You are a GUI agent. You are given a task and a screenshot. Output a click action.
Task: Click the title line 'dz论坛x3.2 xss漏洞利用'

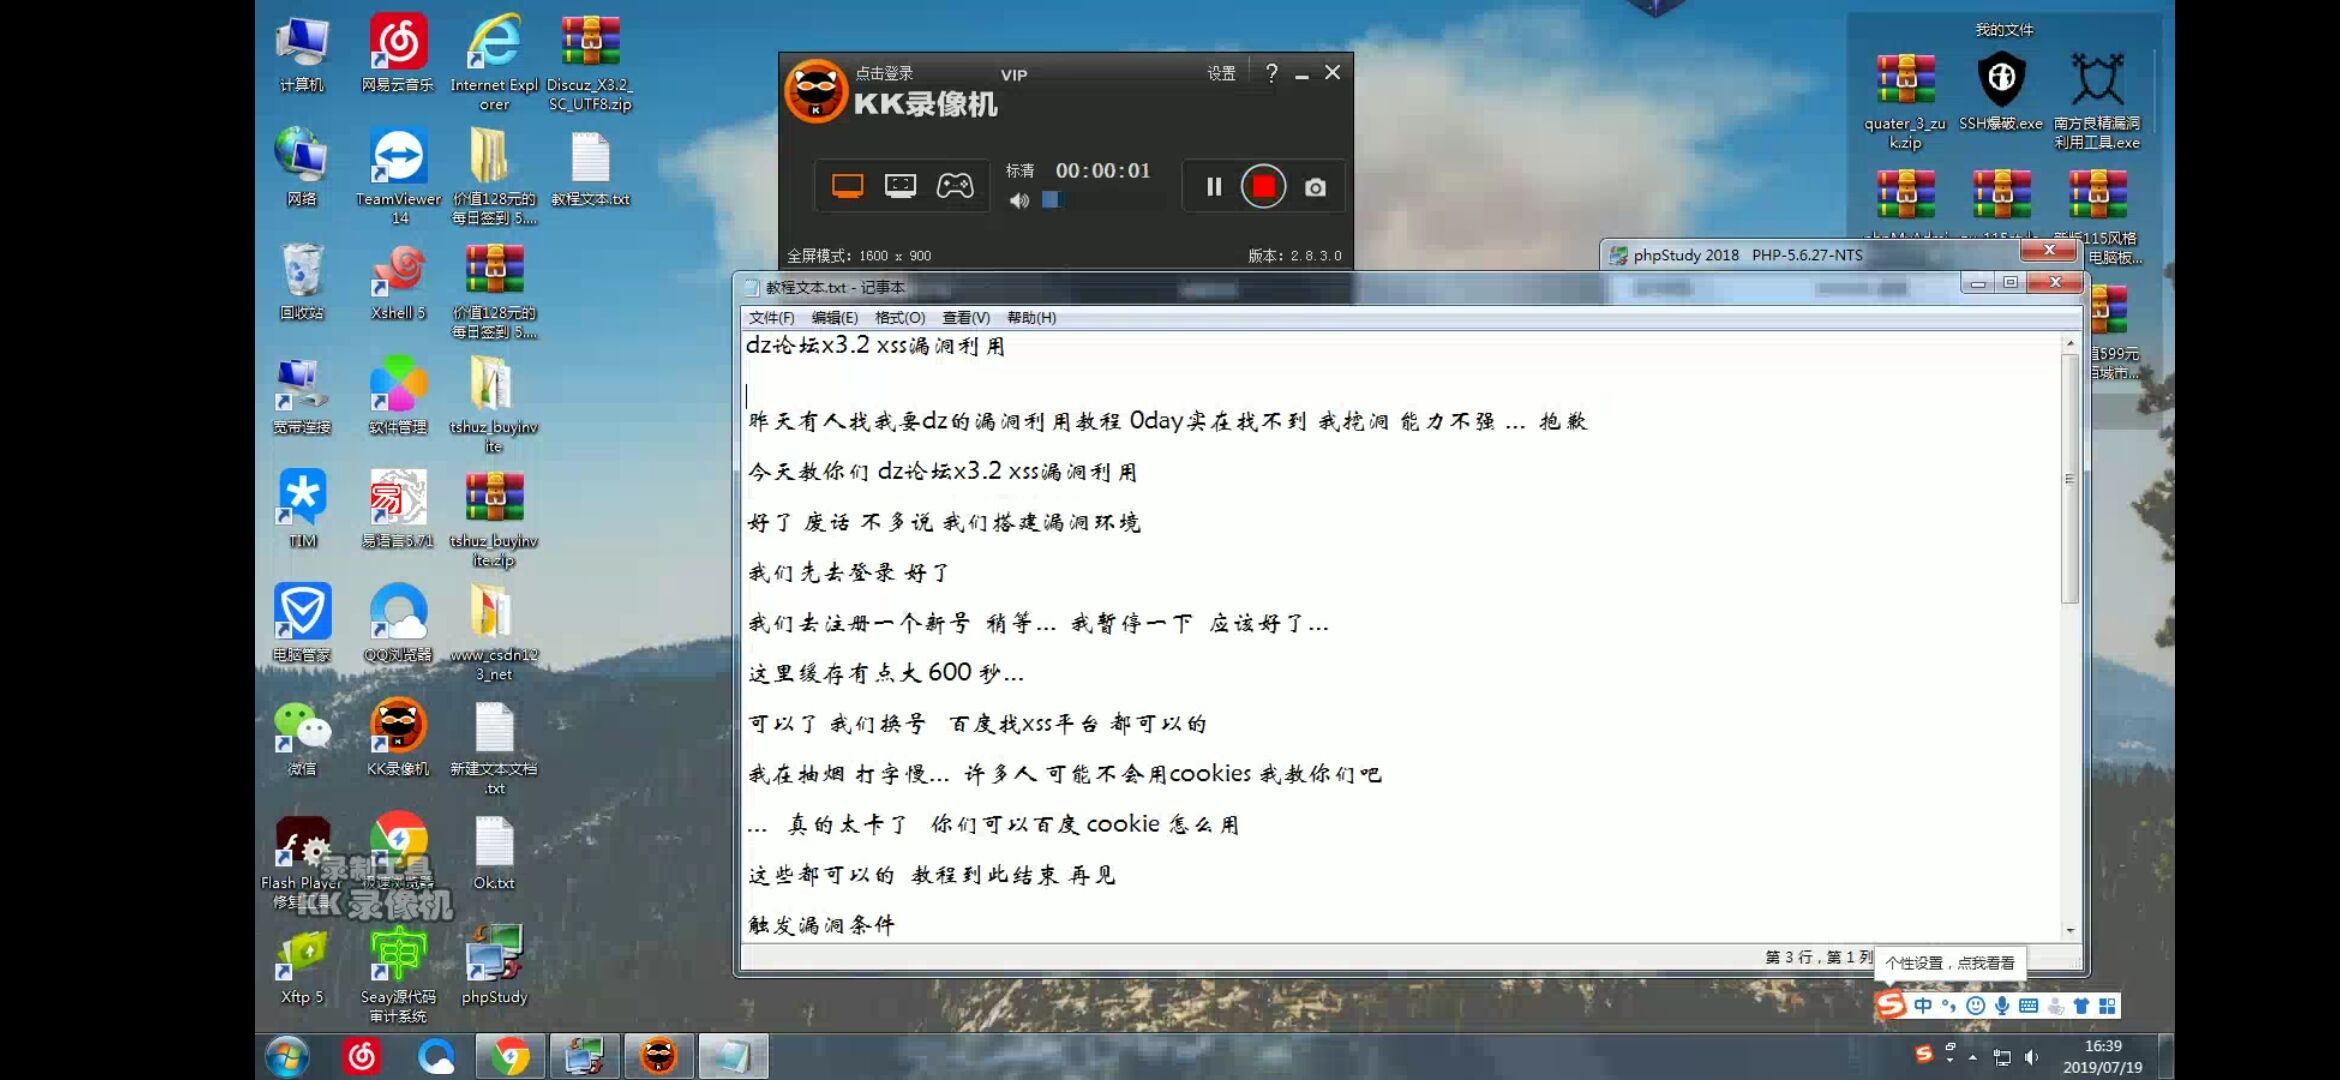tap(875, 346)
